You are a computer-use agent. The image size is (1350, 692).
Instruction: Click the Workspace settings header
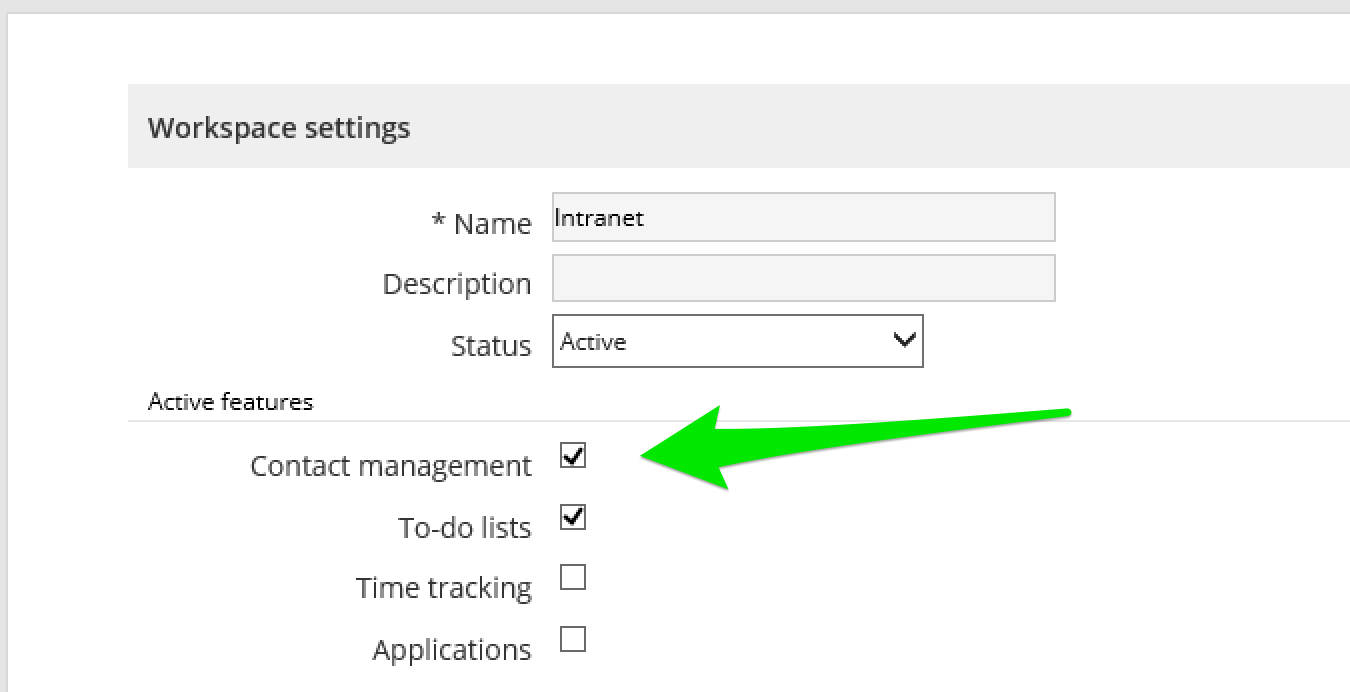tap(279, 127)
